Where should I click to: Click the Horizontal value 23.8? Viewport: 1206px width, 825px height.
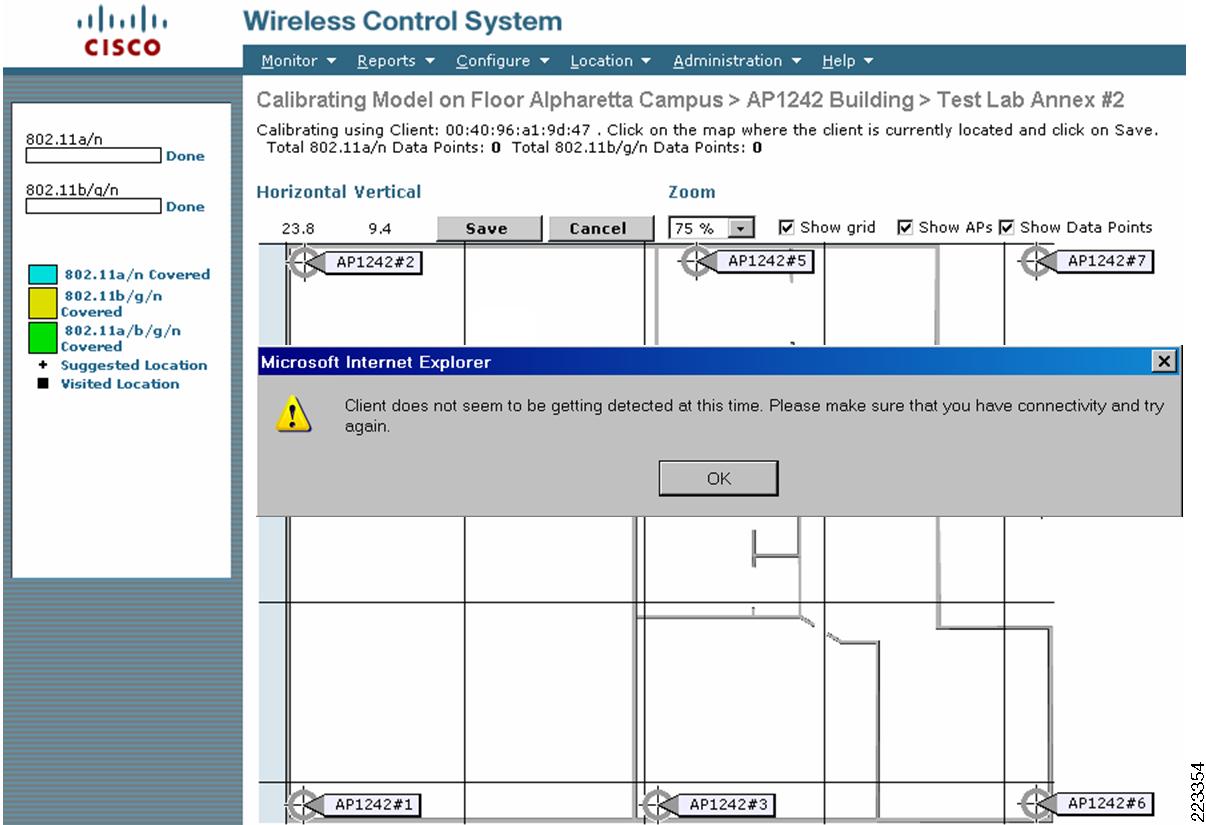point(297,229)
